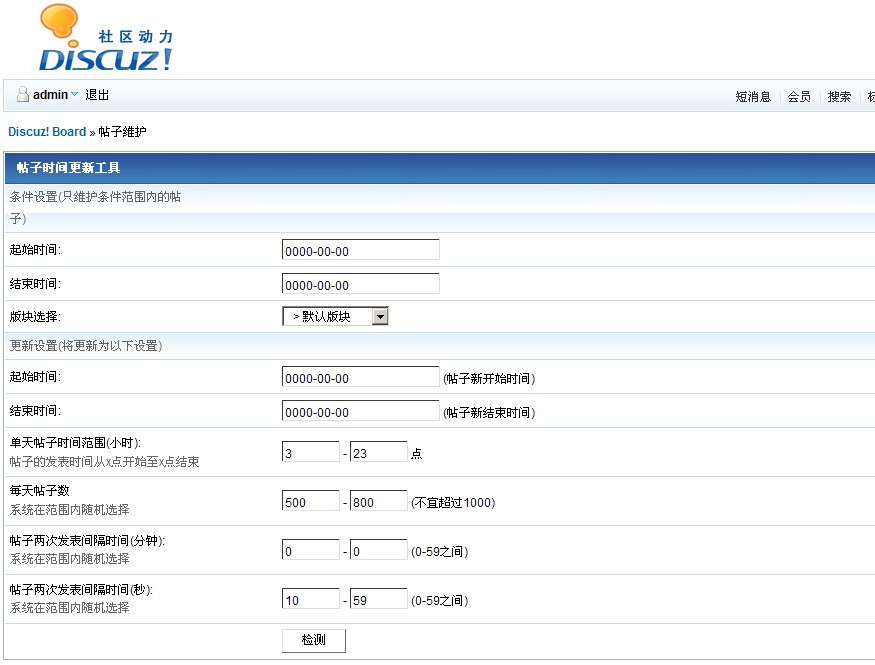
Task: Focus the condition 起始时间 date field
Action: tap(360, 250)
